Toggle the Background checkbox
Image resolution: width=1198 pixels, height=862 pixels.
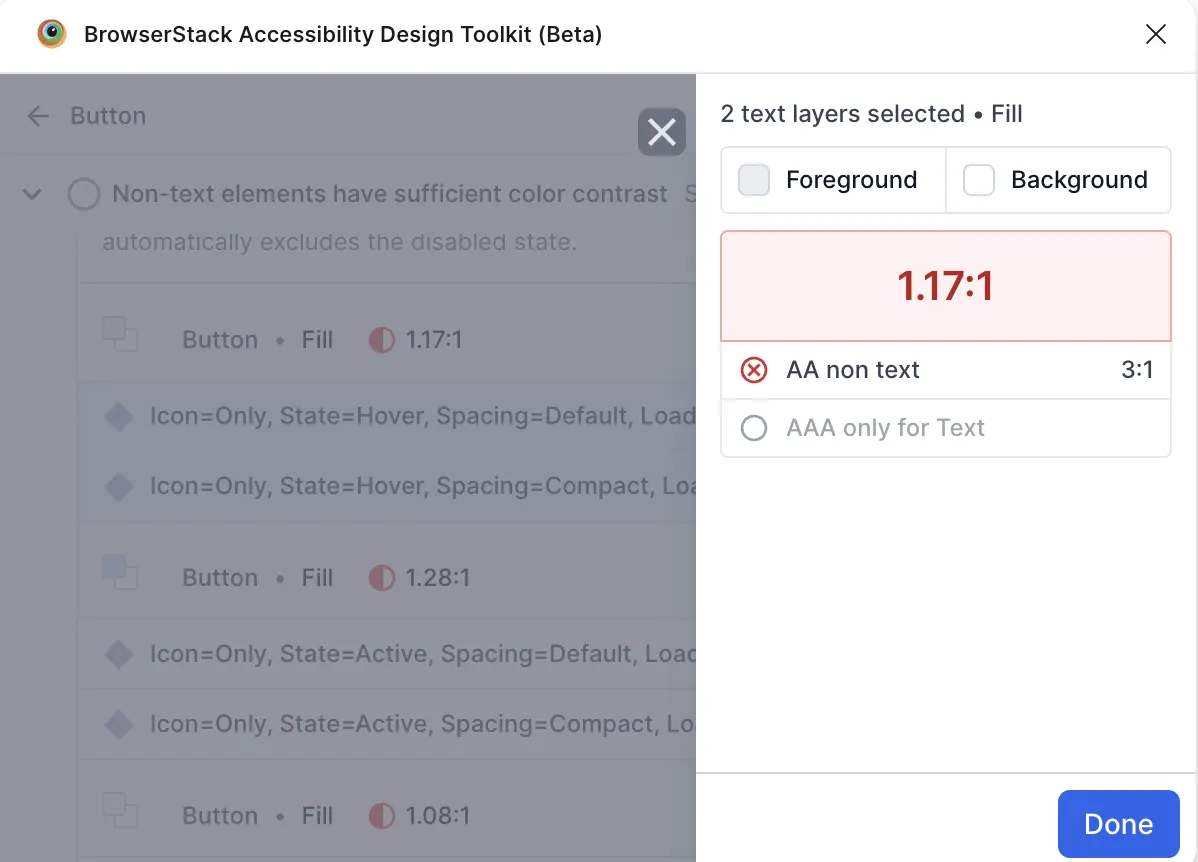[978, 180]
